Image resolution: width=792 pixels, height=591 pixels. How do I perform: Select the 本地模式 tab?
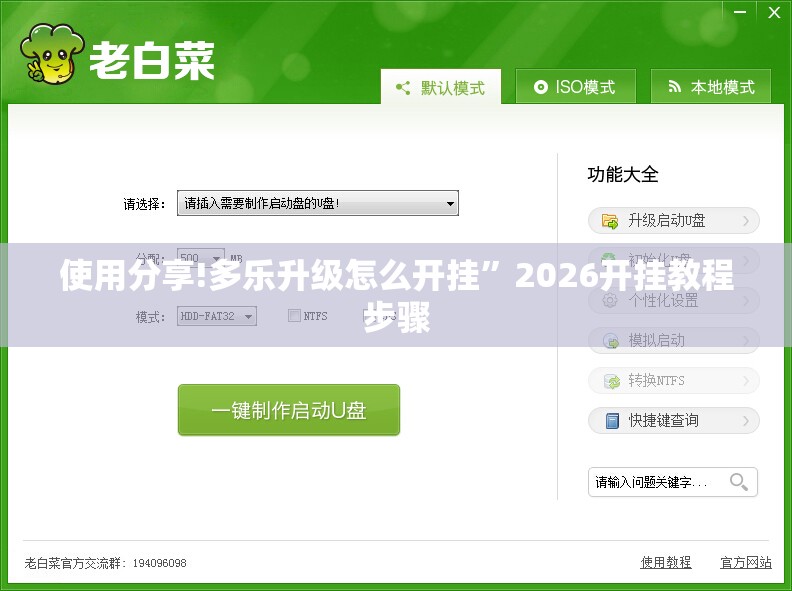[711, 87]
